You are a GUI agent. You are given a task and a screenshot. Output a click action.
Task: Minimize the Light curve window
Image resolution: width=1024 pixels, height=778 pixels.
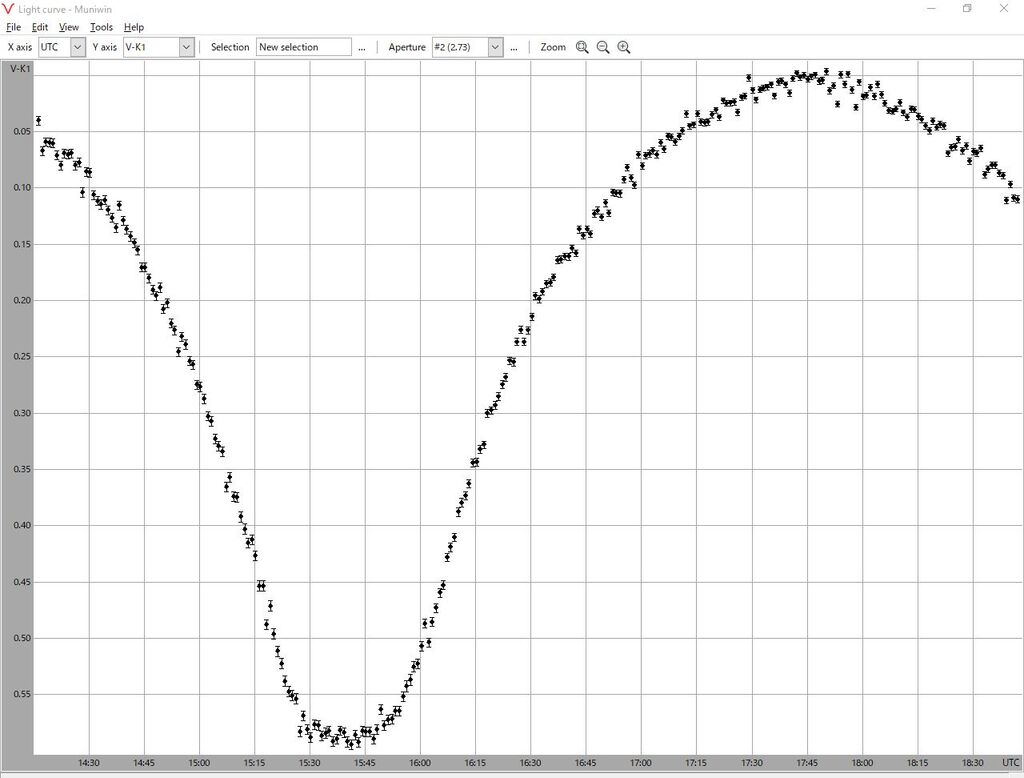coord(930,9)
